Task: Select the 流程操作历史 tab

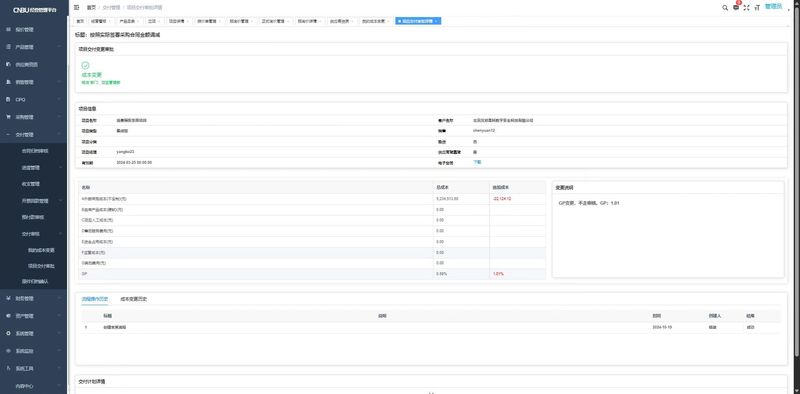Action: pyautogui.click(x=95, y=299)
